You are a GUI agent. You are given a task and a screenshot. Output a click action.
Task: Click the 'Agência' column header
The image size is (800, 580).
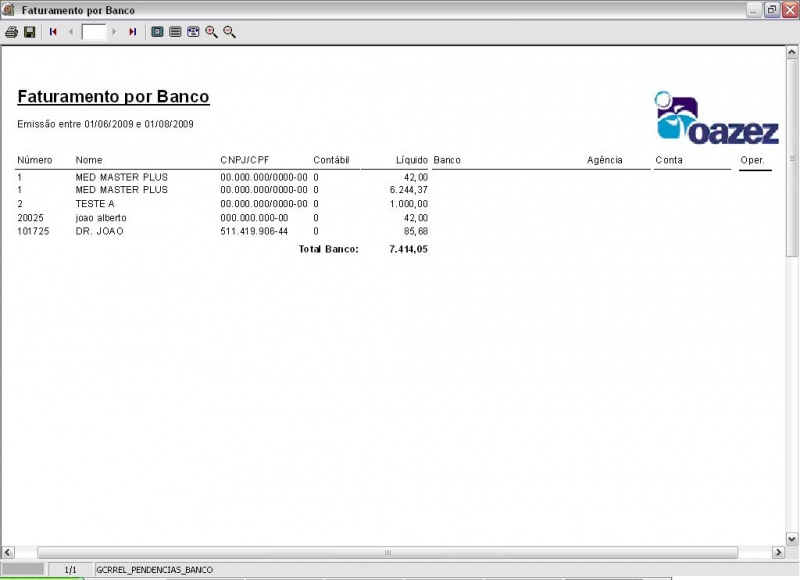(x=605, y=160)
